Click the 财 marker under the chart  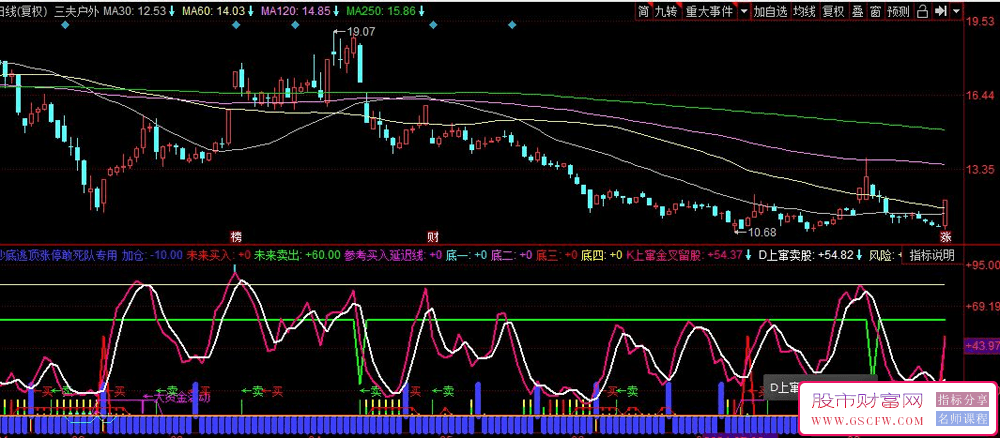point(433,237)
